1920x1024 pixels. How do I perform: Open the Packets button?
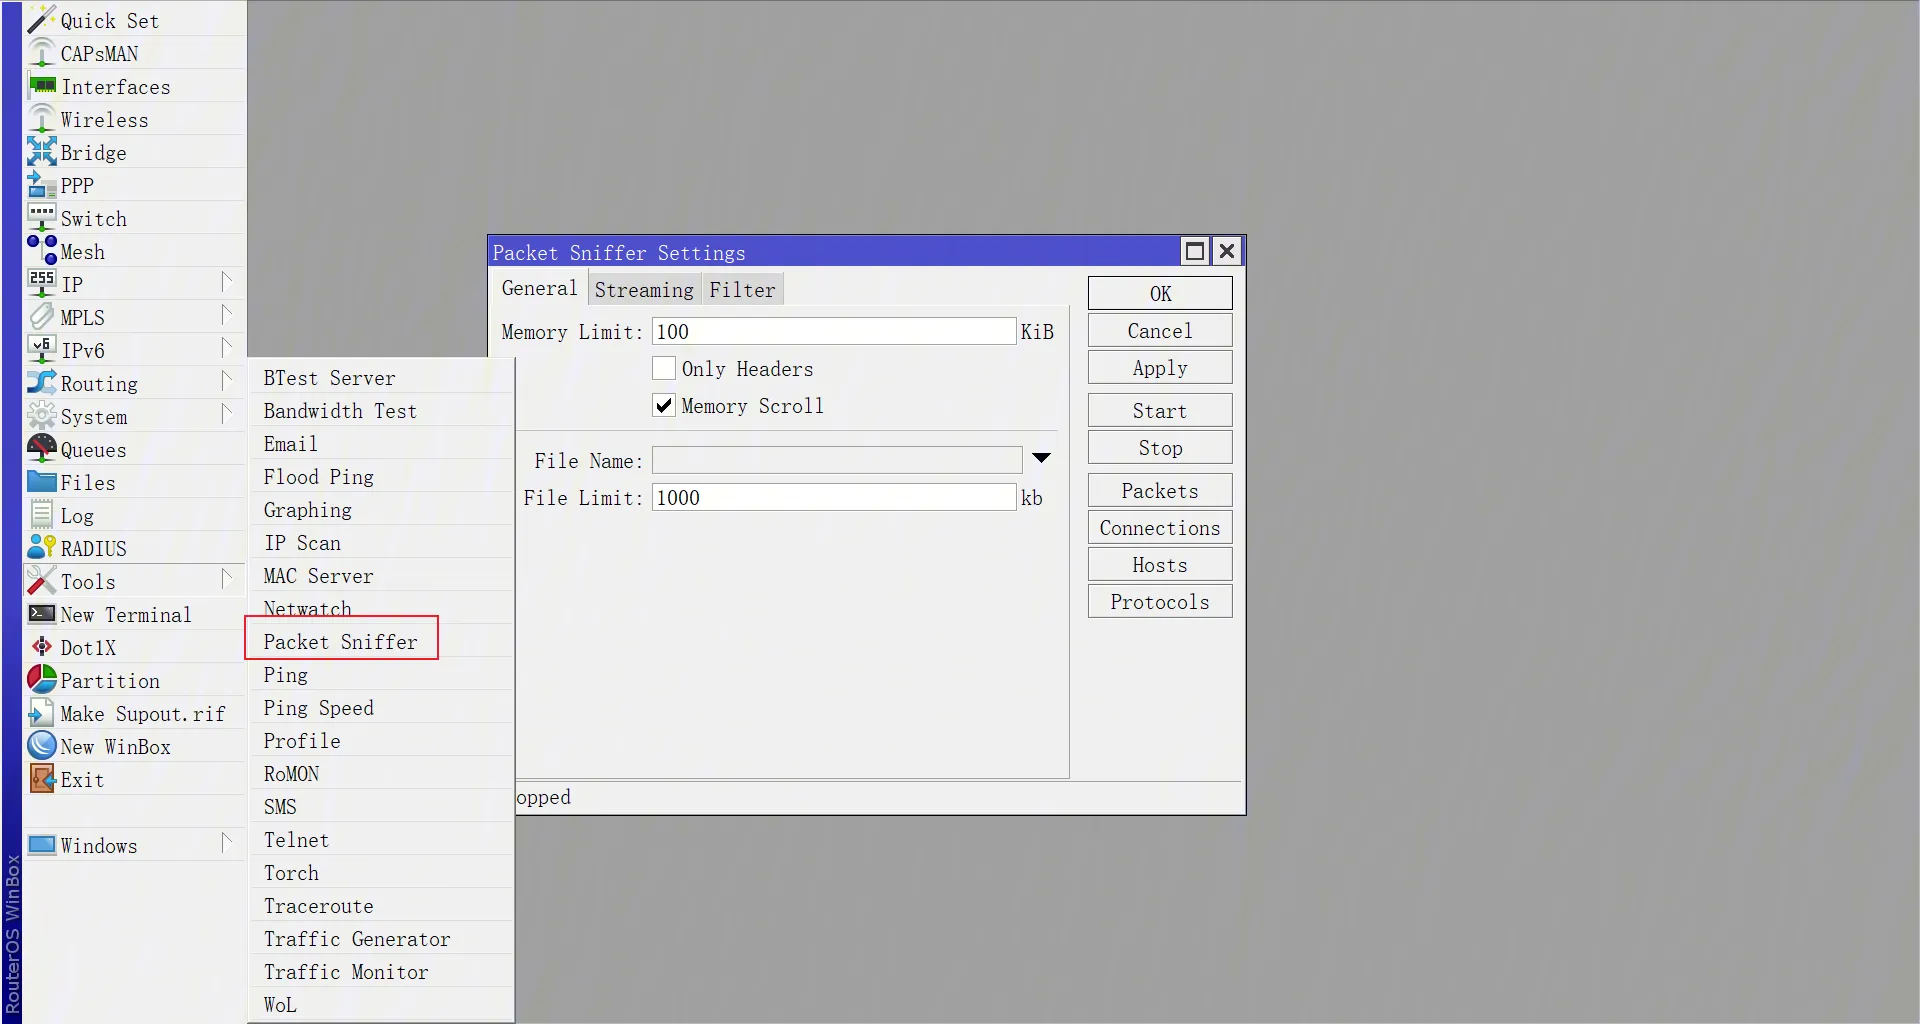[x=1160, y=491]
